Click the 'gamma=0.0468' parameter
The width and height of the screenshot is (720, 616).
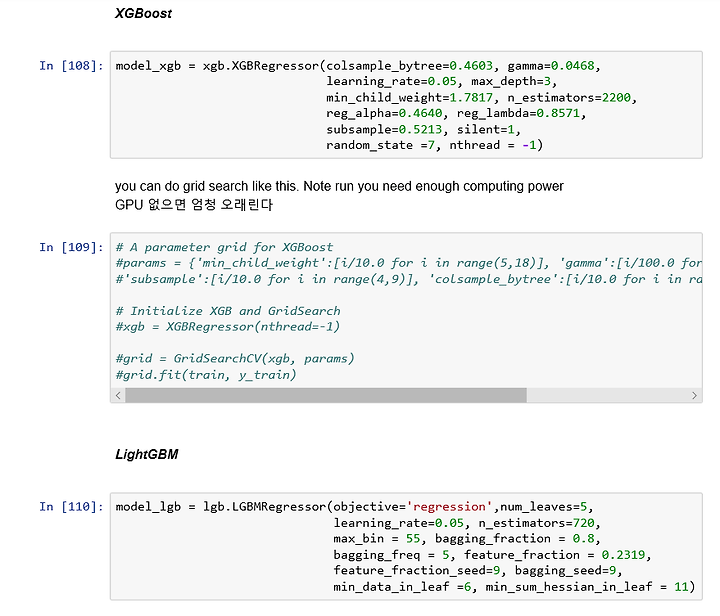[x=551, y=66]
